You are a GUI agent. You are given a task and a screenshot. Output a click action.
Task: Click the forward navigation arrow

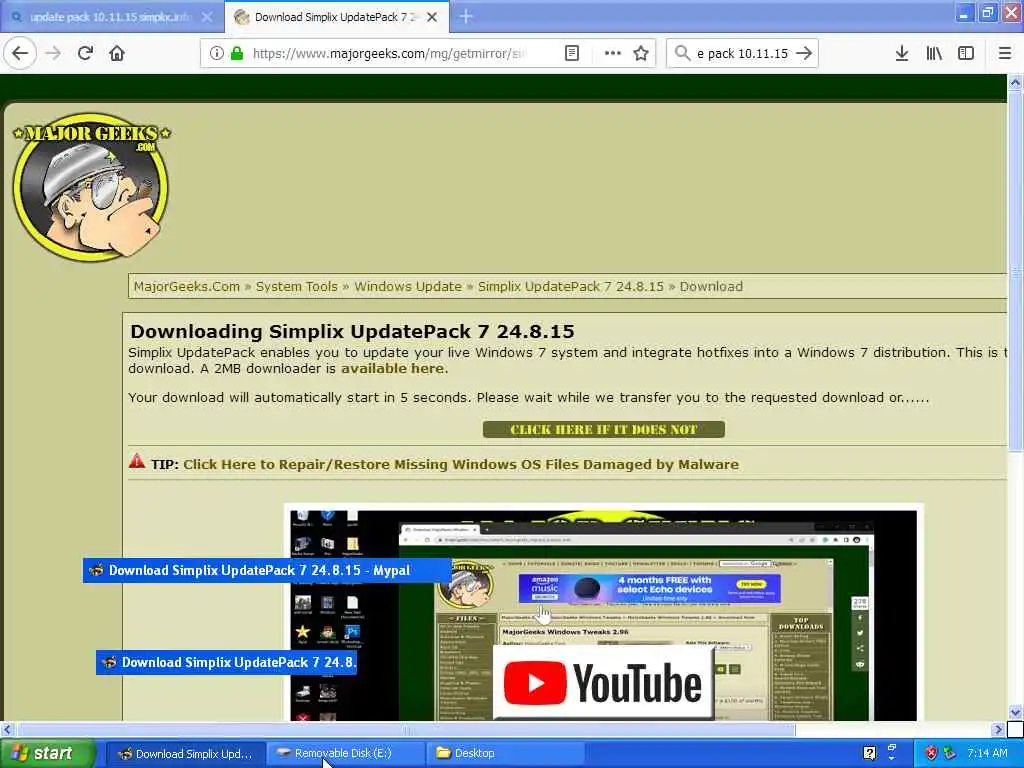[x=54, y=54]
